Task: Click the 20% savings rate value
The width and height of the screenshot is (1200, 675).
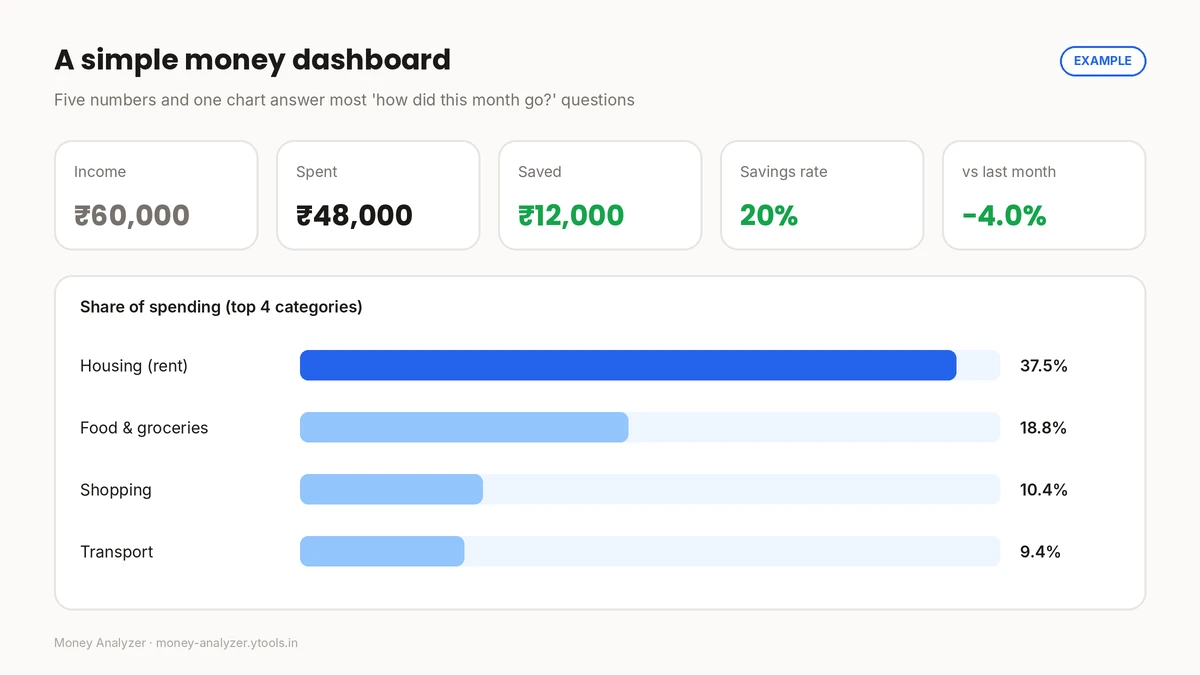Action: click(x=769, y=215)
